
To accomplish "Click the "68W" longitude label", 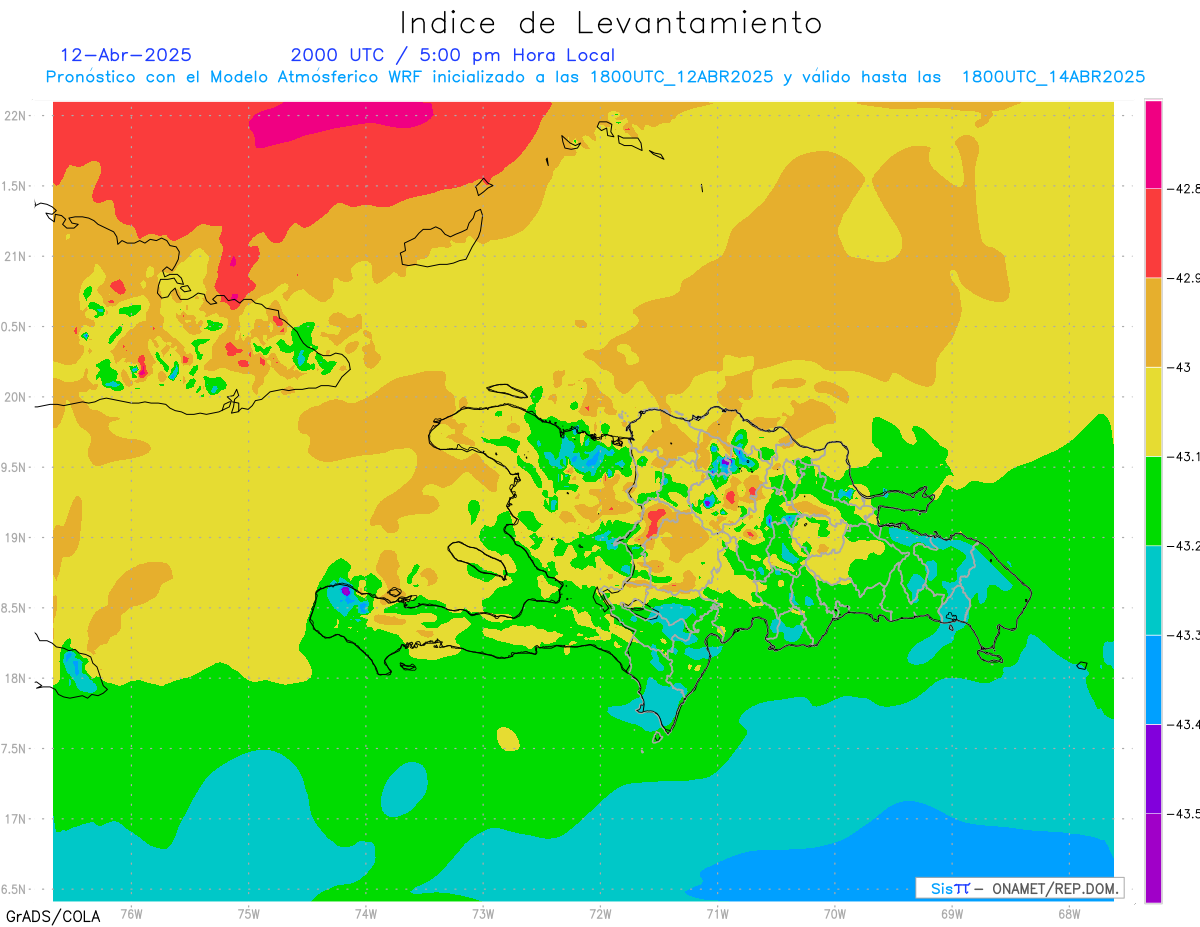I will point(1069,914).
